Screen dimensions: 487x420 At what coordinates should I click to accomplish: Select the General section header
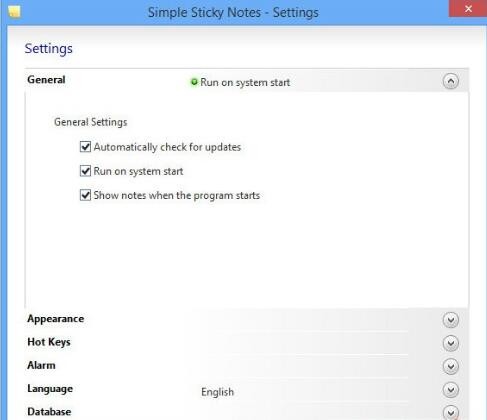click(46, 80)
